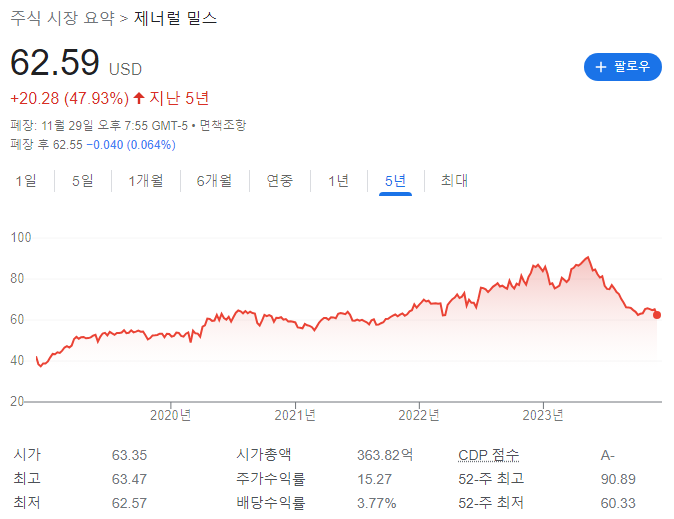The width and height of the screenshot is (674, 519).
Task: Click the 면책조항 disclaimer link
Action: click(223, 126)
